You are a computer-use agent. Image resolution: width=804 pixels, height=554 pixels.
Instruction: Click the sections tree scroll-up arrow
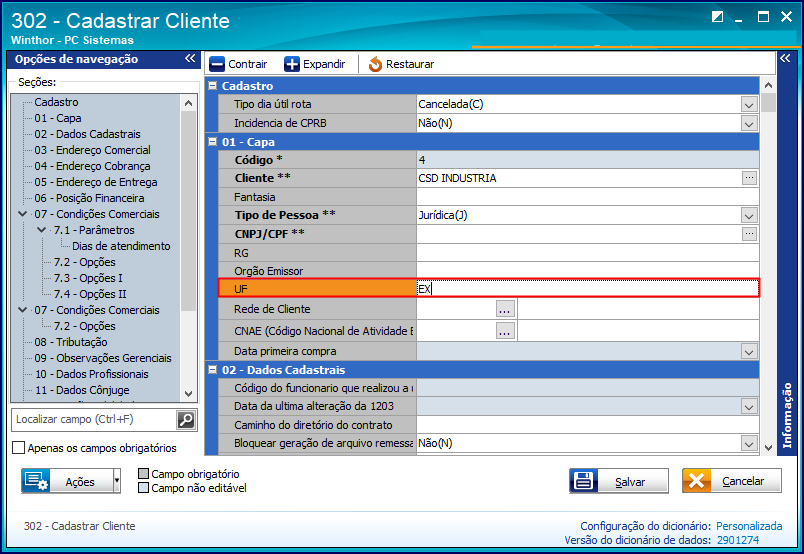(189, 103)
